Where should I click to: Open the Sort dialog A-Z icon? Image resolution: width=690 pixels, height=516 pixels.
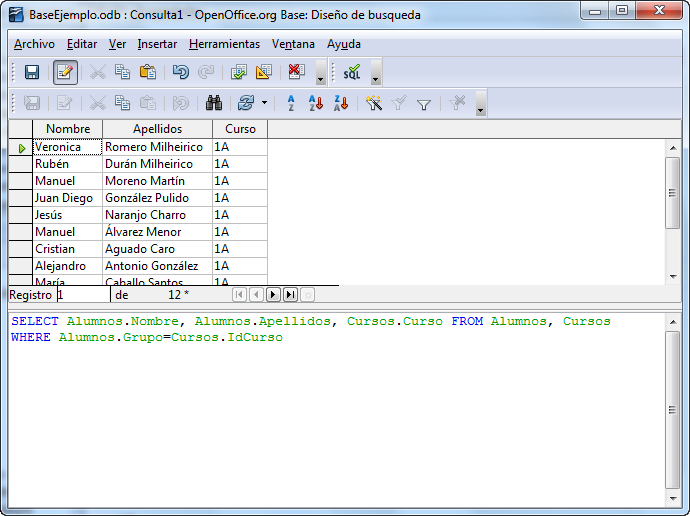tap(291, 103)
